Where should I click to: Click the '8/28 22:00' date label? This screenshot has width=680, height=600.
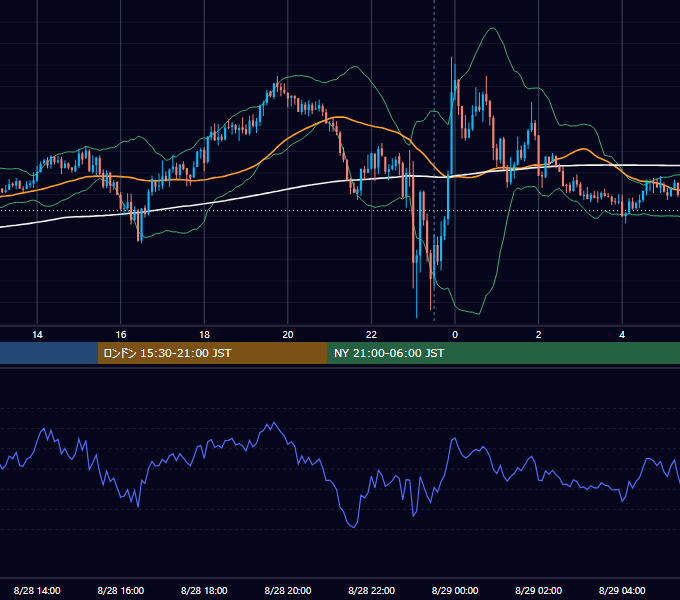tap(372, 590)
